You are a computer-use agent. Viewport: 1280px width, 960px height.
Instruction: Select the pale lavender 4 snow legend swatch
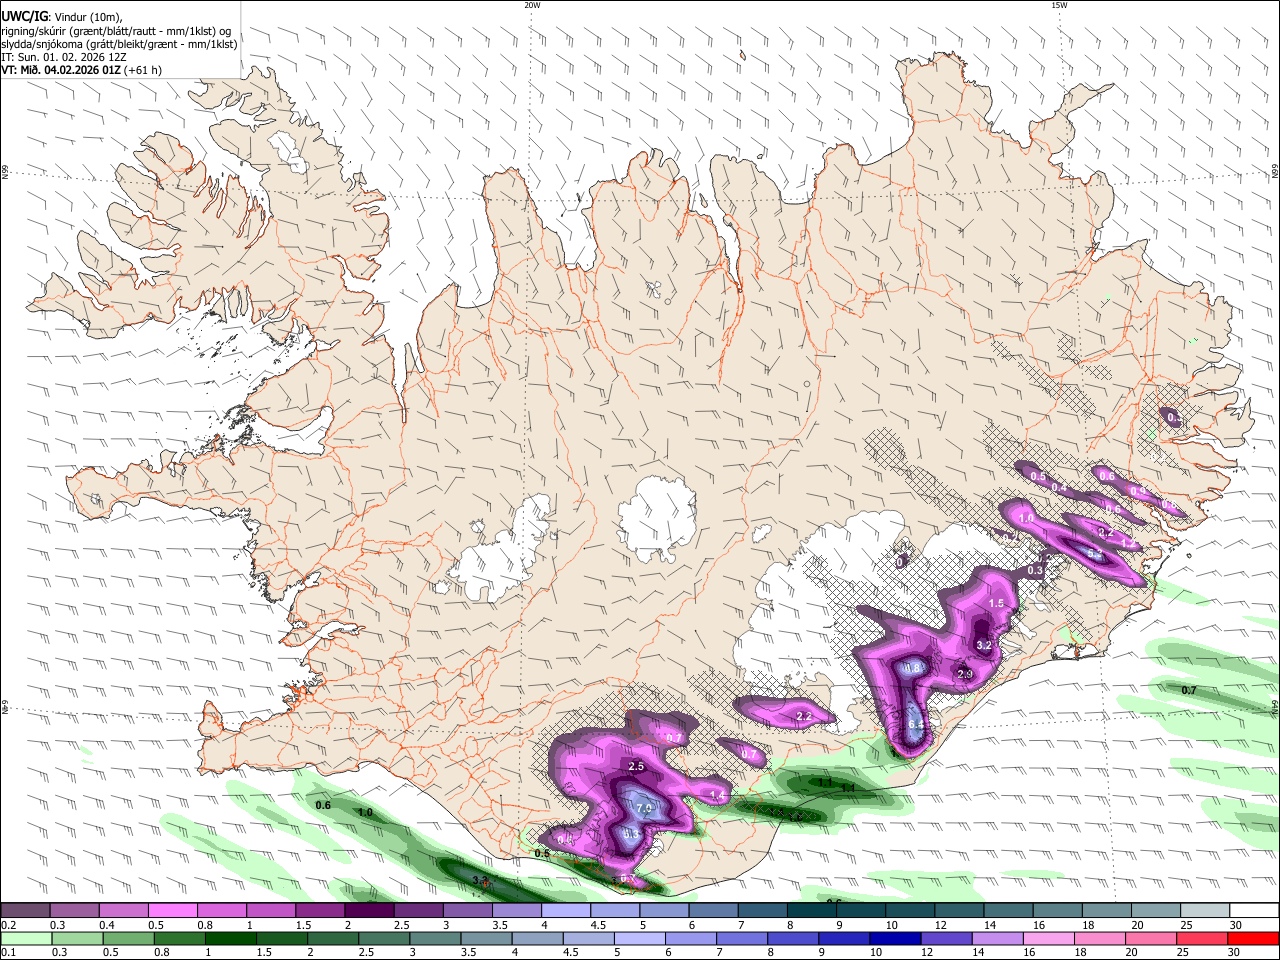(x=566, y=911)
